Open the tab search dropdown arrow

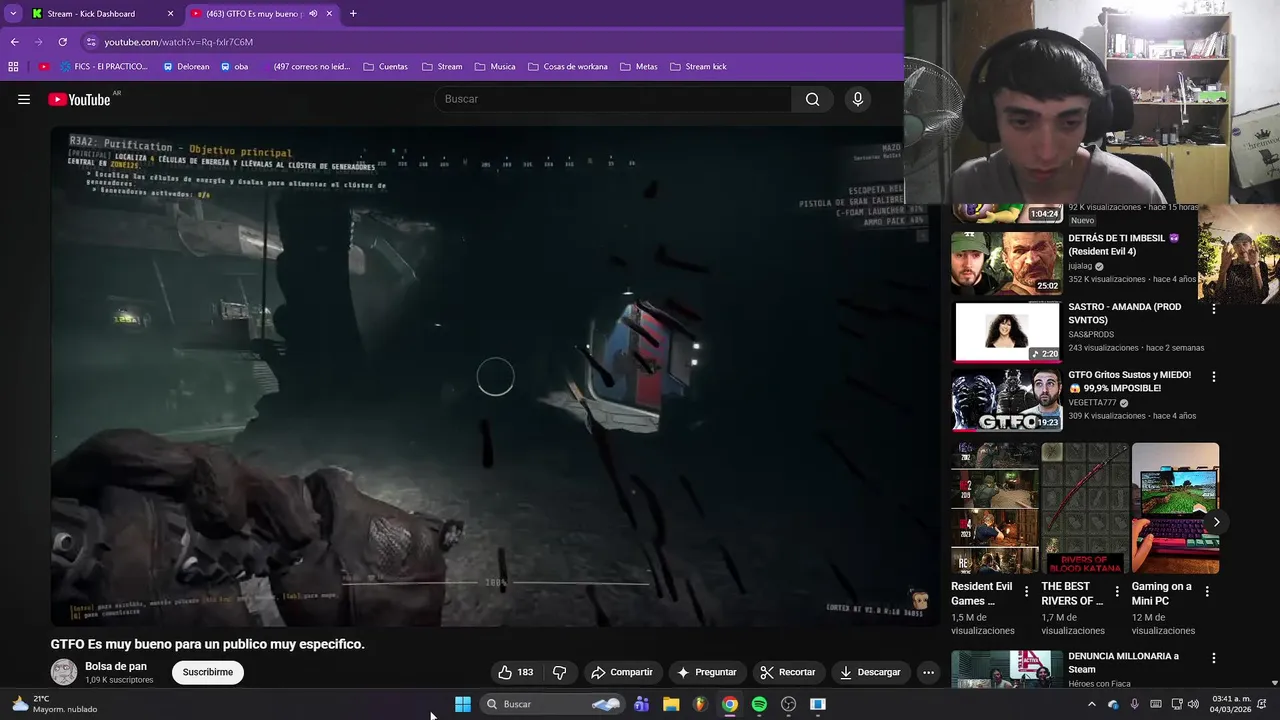click(x=12, y=14)
